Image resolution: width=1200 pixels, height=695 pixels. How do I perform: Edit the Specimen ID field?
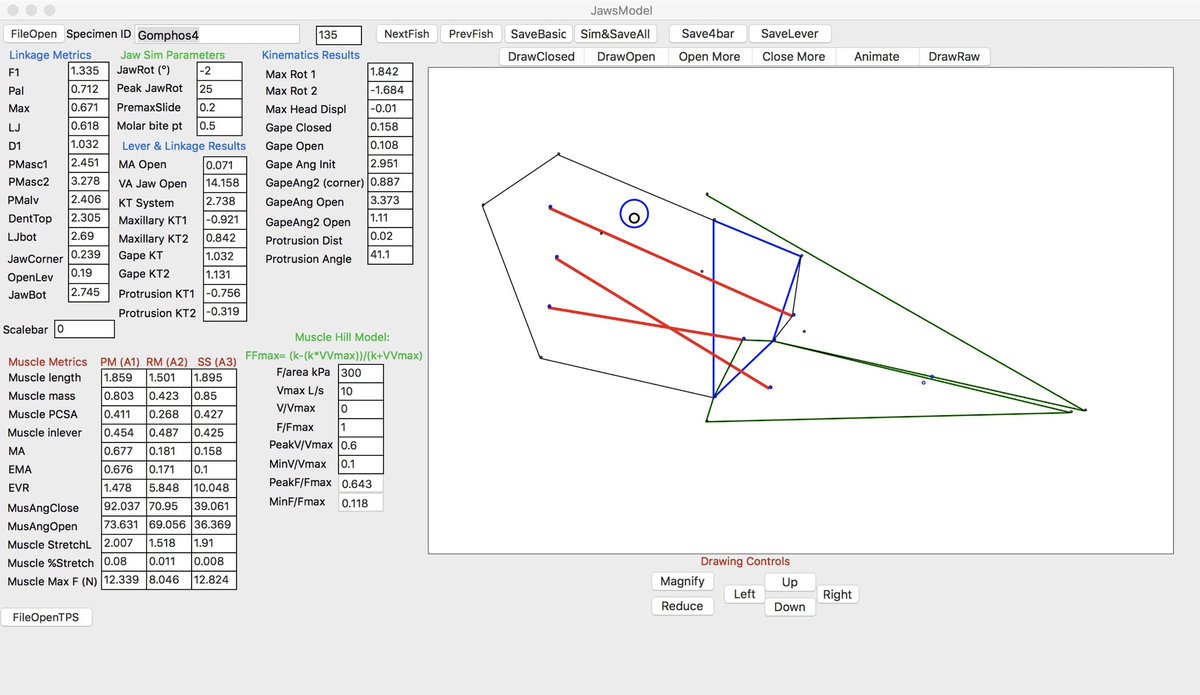pos(215,33)
